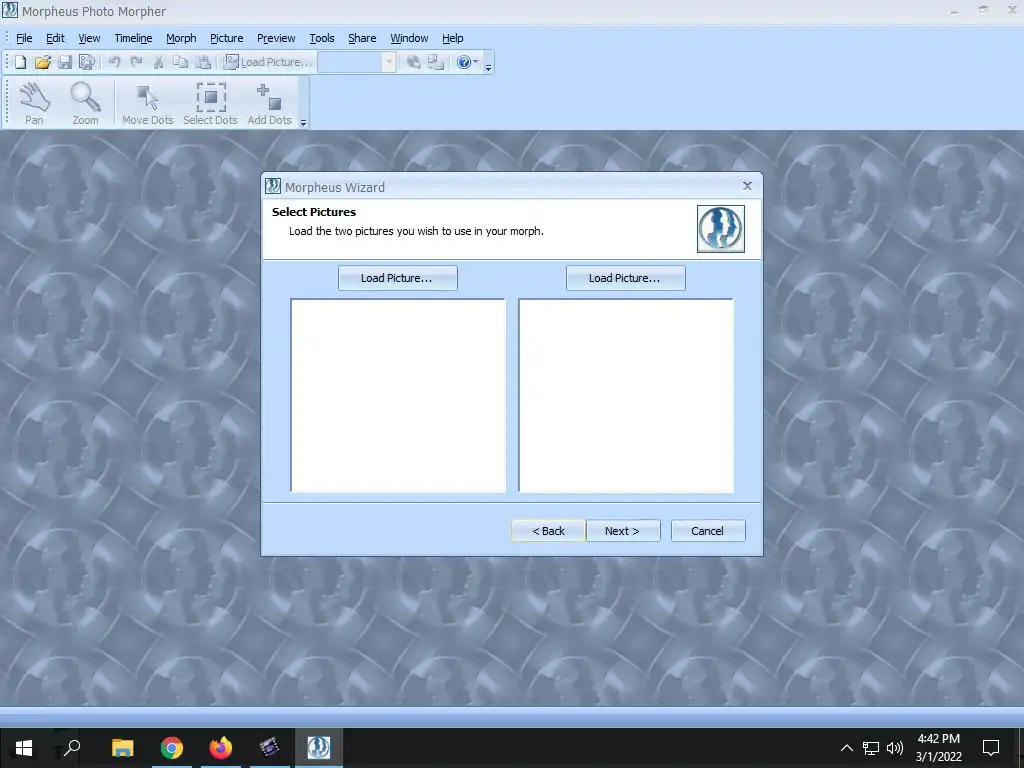Click the Morpheus taskbar icon

(x=319, y=748)
